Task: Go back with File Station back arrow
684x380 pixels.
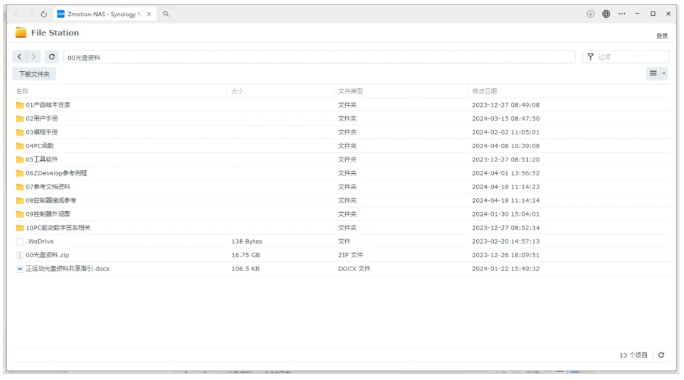Action: point(20,57)
